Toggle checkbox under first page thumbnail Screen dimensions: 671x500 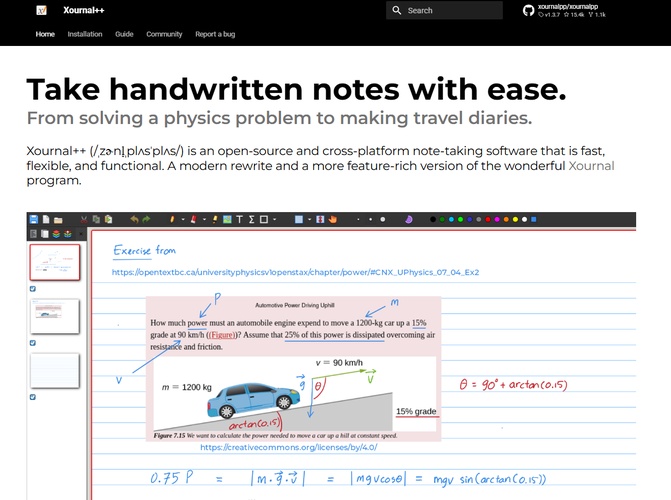pos(33,289)
